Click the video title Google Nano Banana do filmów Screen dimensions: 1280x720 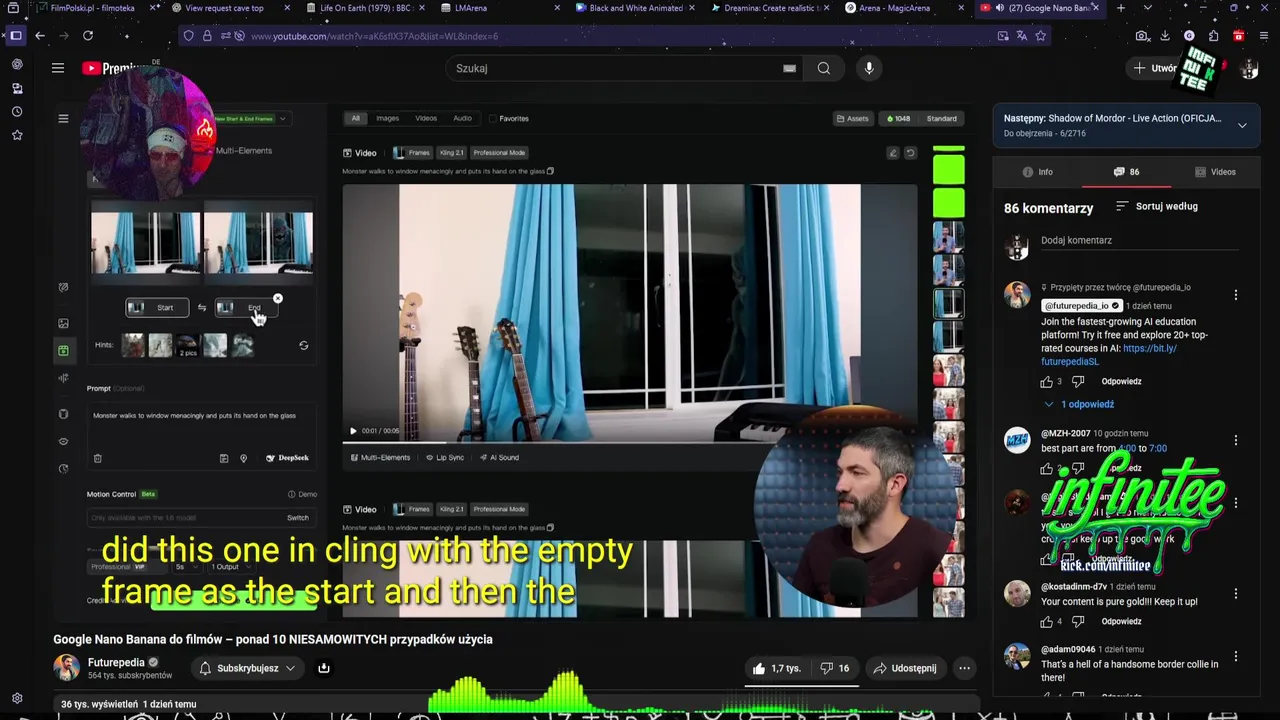coord(273,639)
